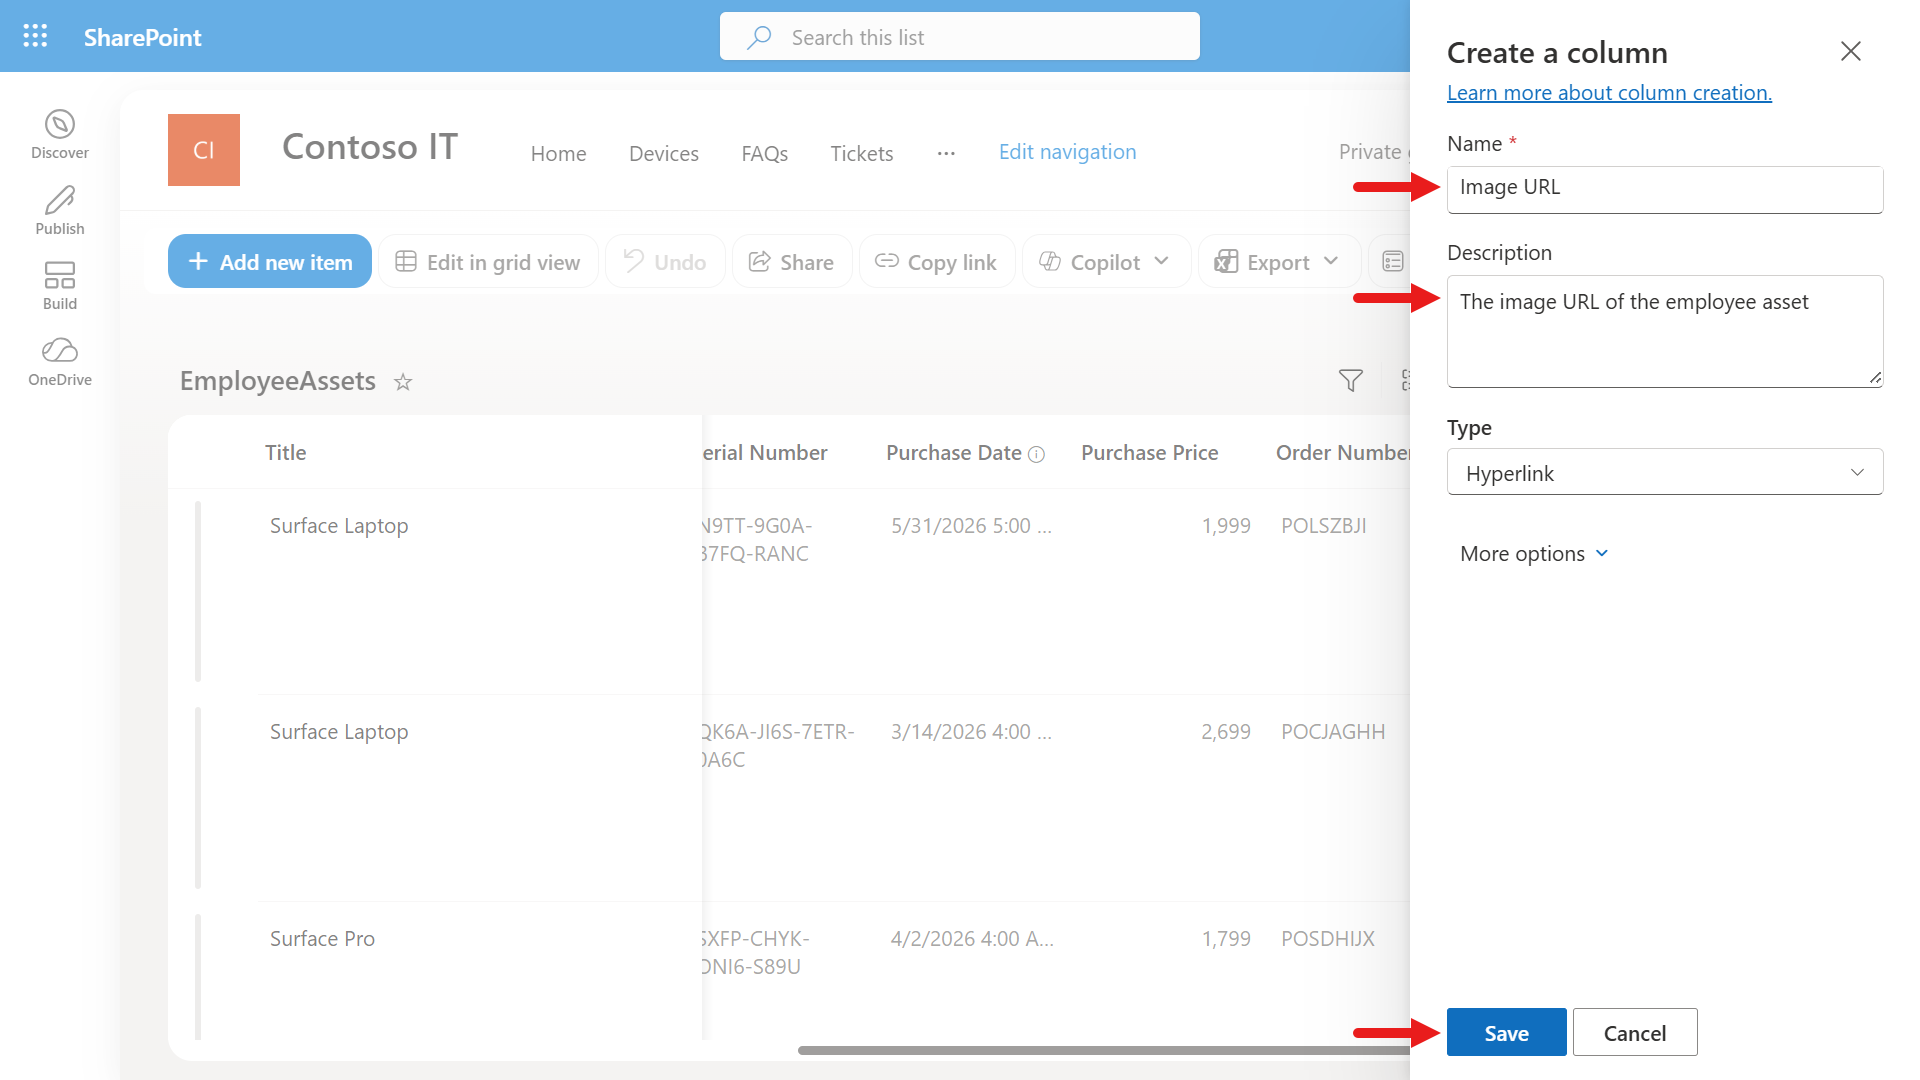Click the Undo toolbar button
Viewport: 1920px width, 1080px height.
665,262
